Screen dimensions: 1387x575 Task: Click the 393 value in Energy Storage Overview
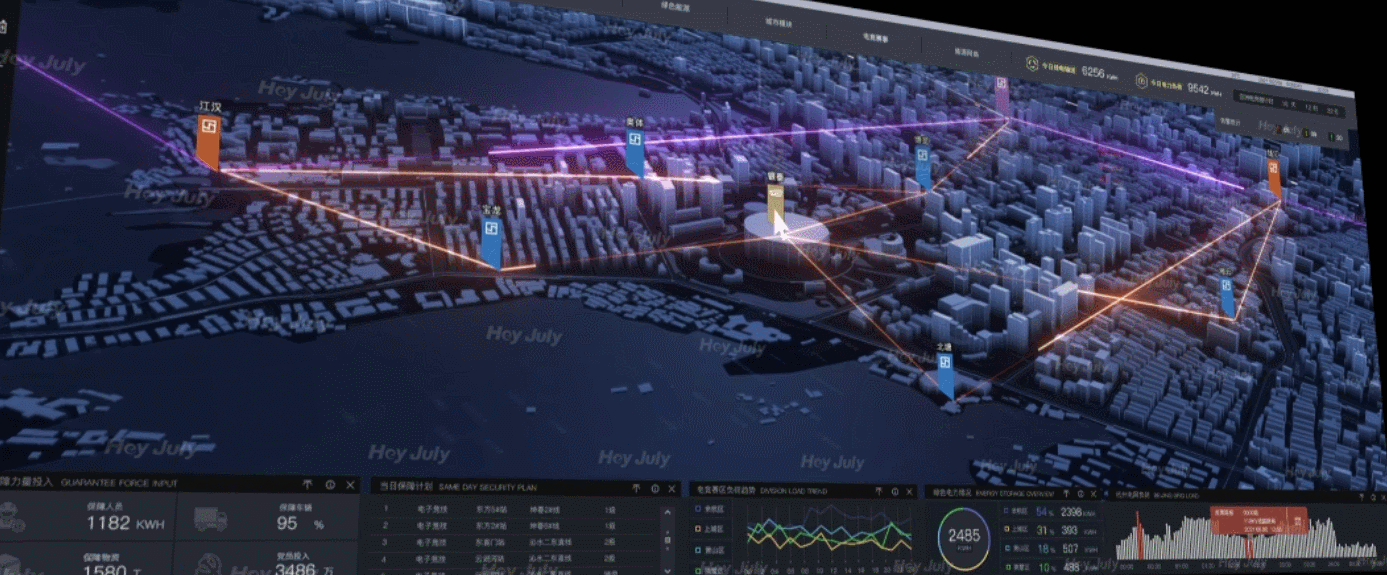[x=1068, y=530]
